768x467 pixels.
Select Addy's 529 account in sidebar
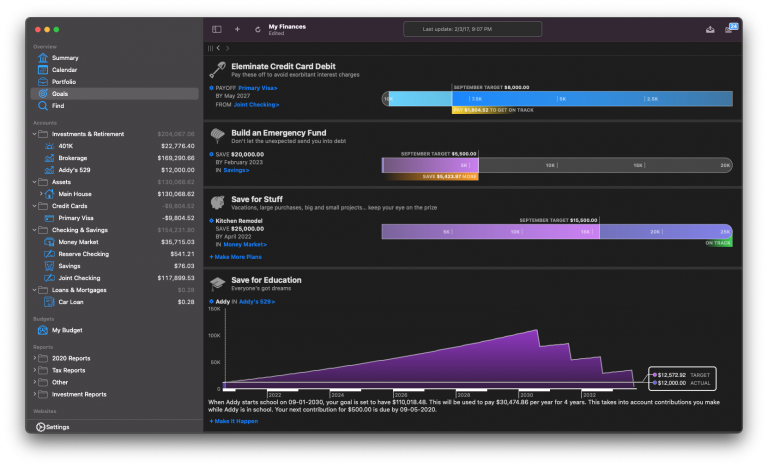pyautogui.click(x=114, y=170)
